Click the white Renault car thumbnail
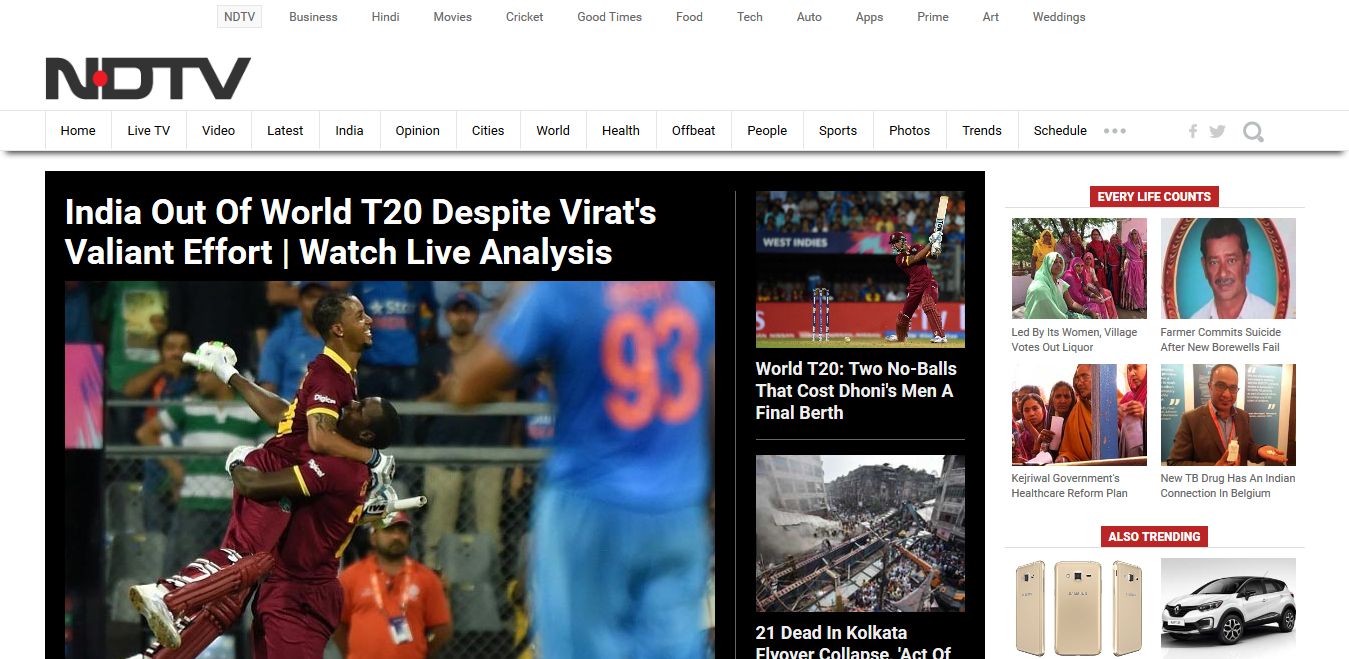Screen dimensions: 1349x659 point(1228,608)
